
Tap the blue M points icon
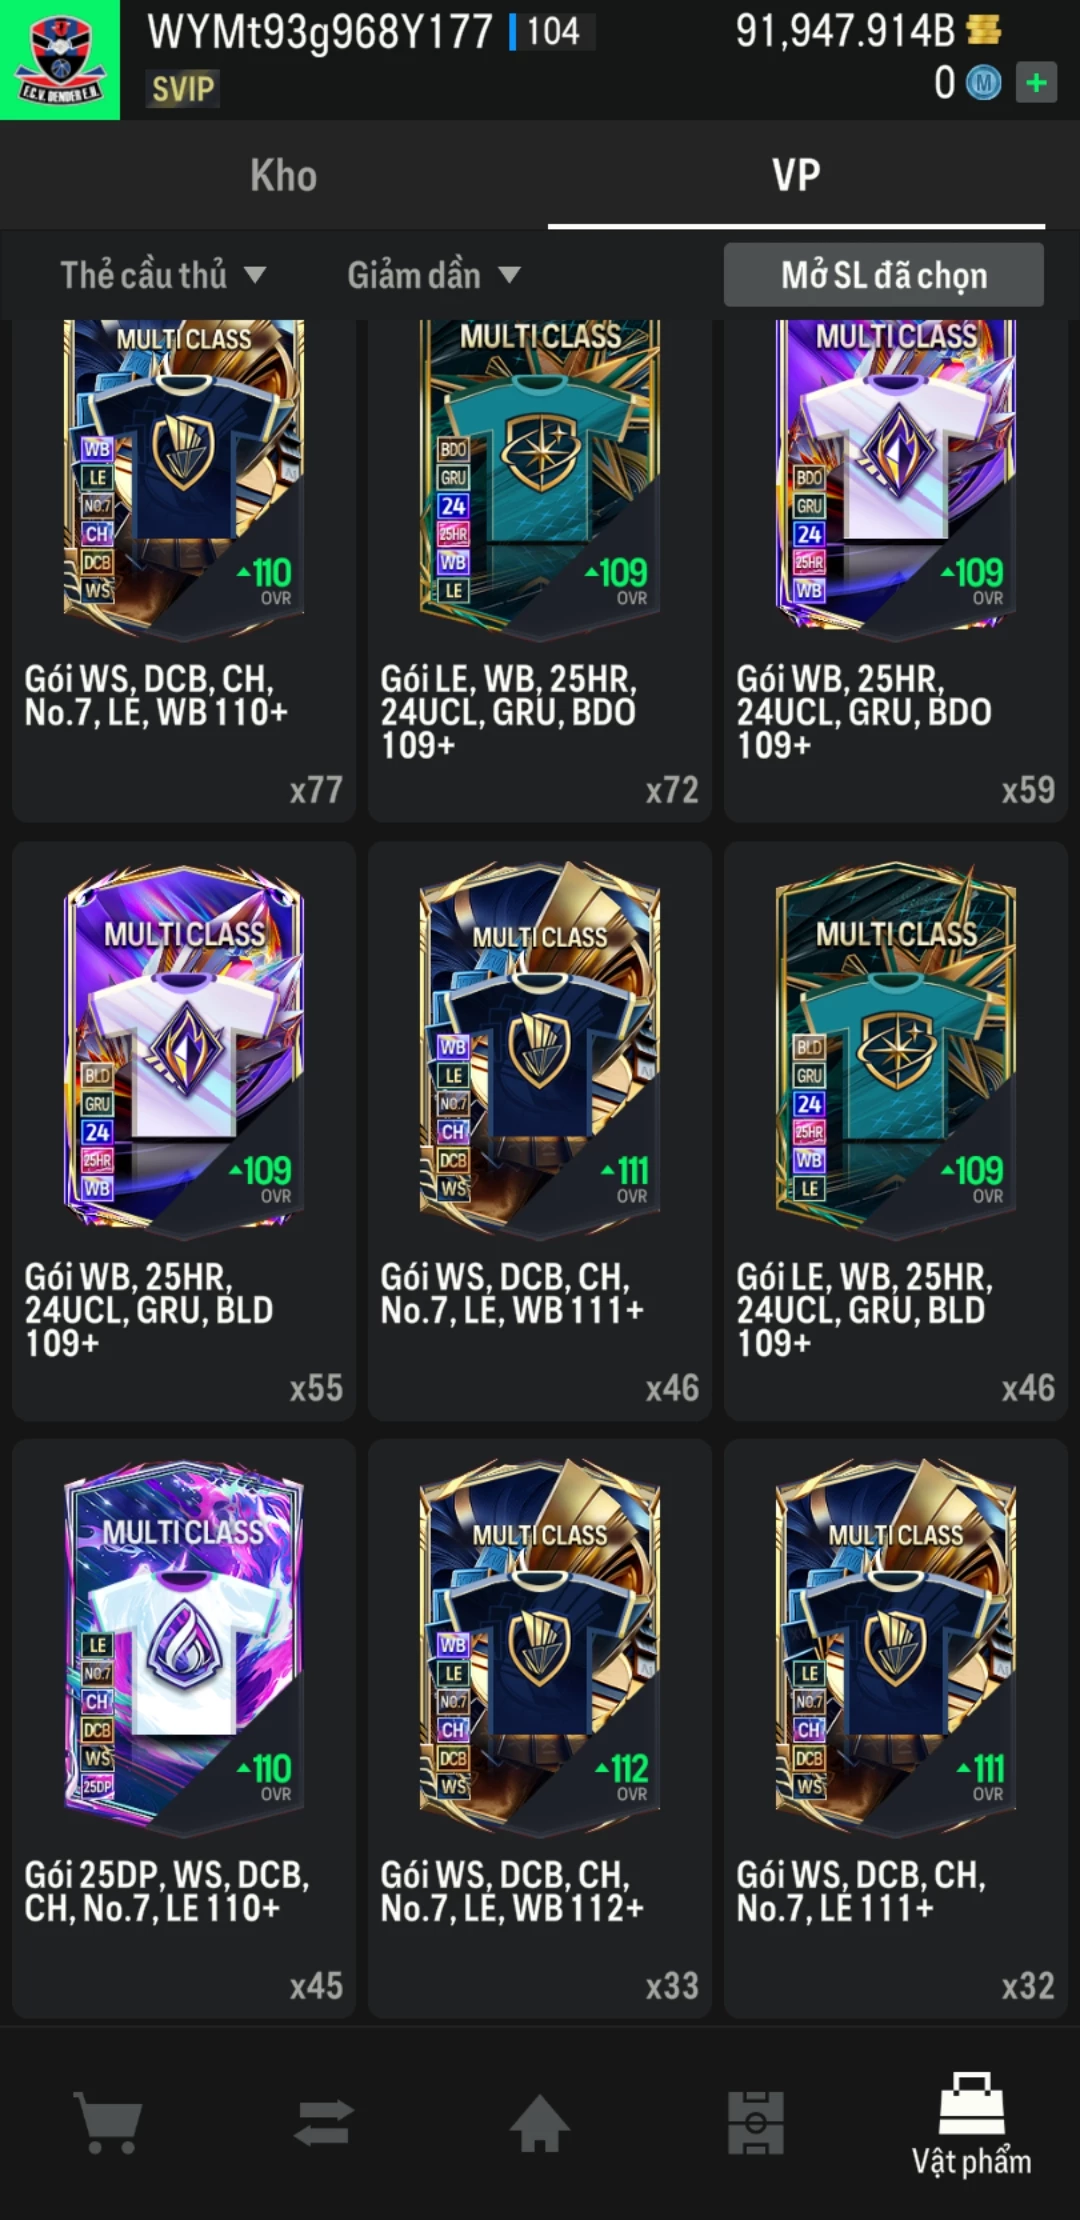(983, 83)
